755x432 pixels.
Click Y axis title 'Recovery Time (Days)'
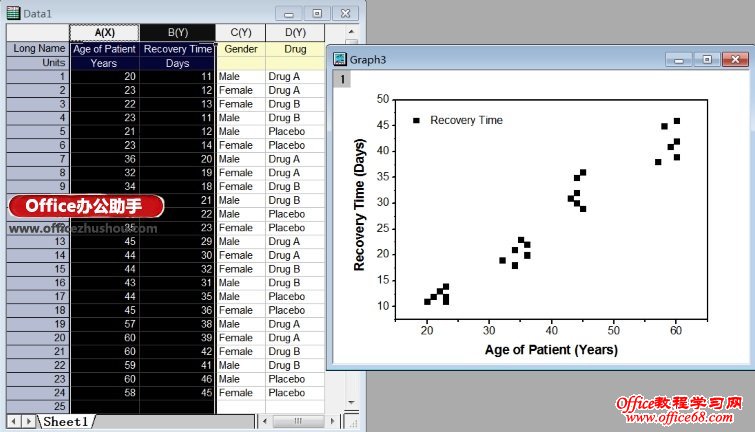[360, 205]
